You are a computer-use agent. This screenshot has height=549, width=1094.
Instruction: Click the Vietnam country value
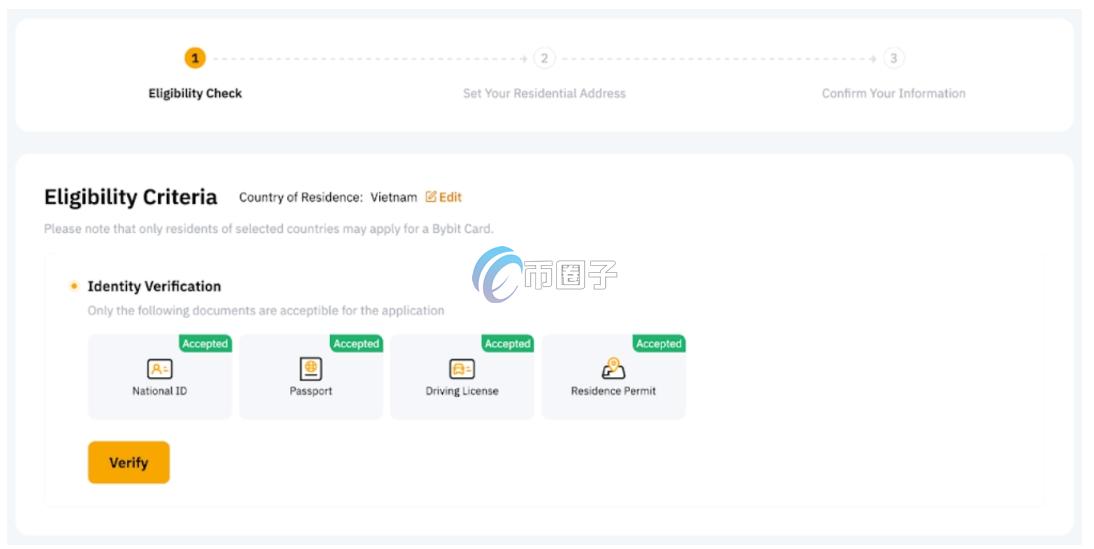(x=394, y=197)
